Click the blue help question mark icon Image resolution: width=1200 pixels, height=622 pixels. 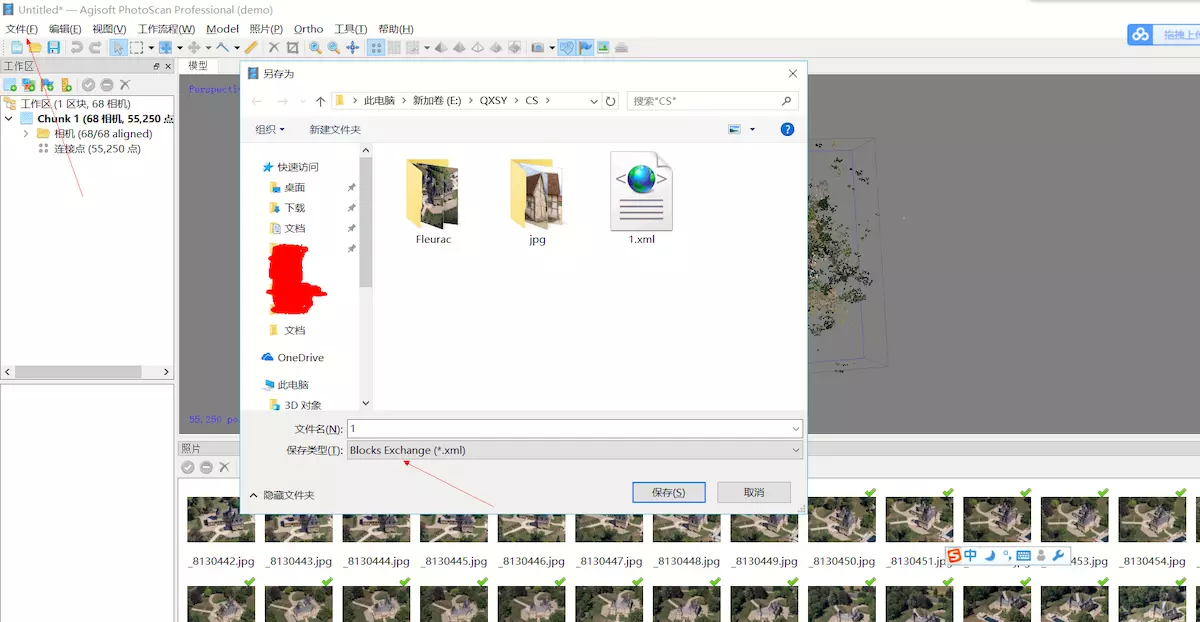tap(787, 130)
